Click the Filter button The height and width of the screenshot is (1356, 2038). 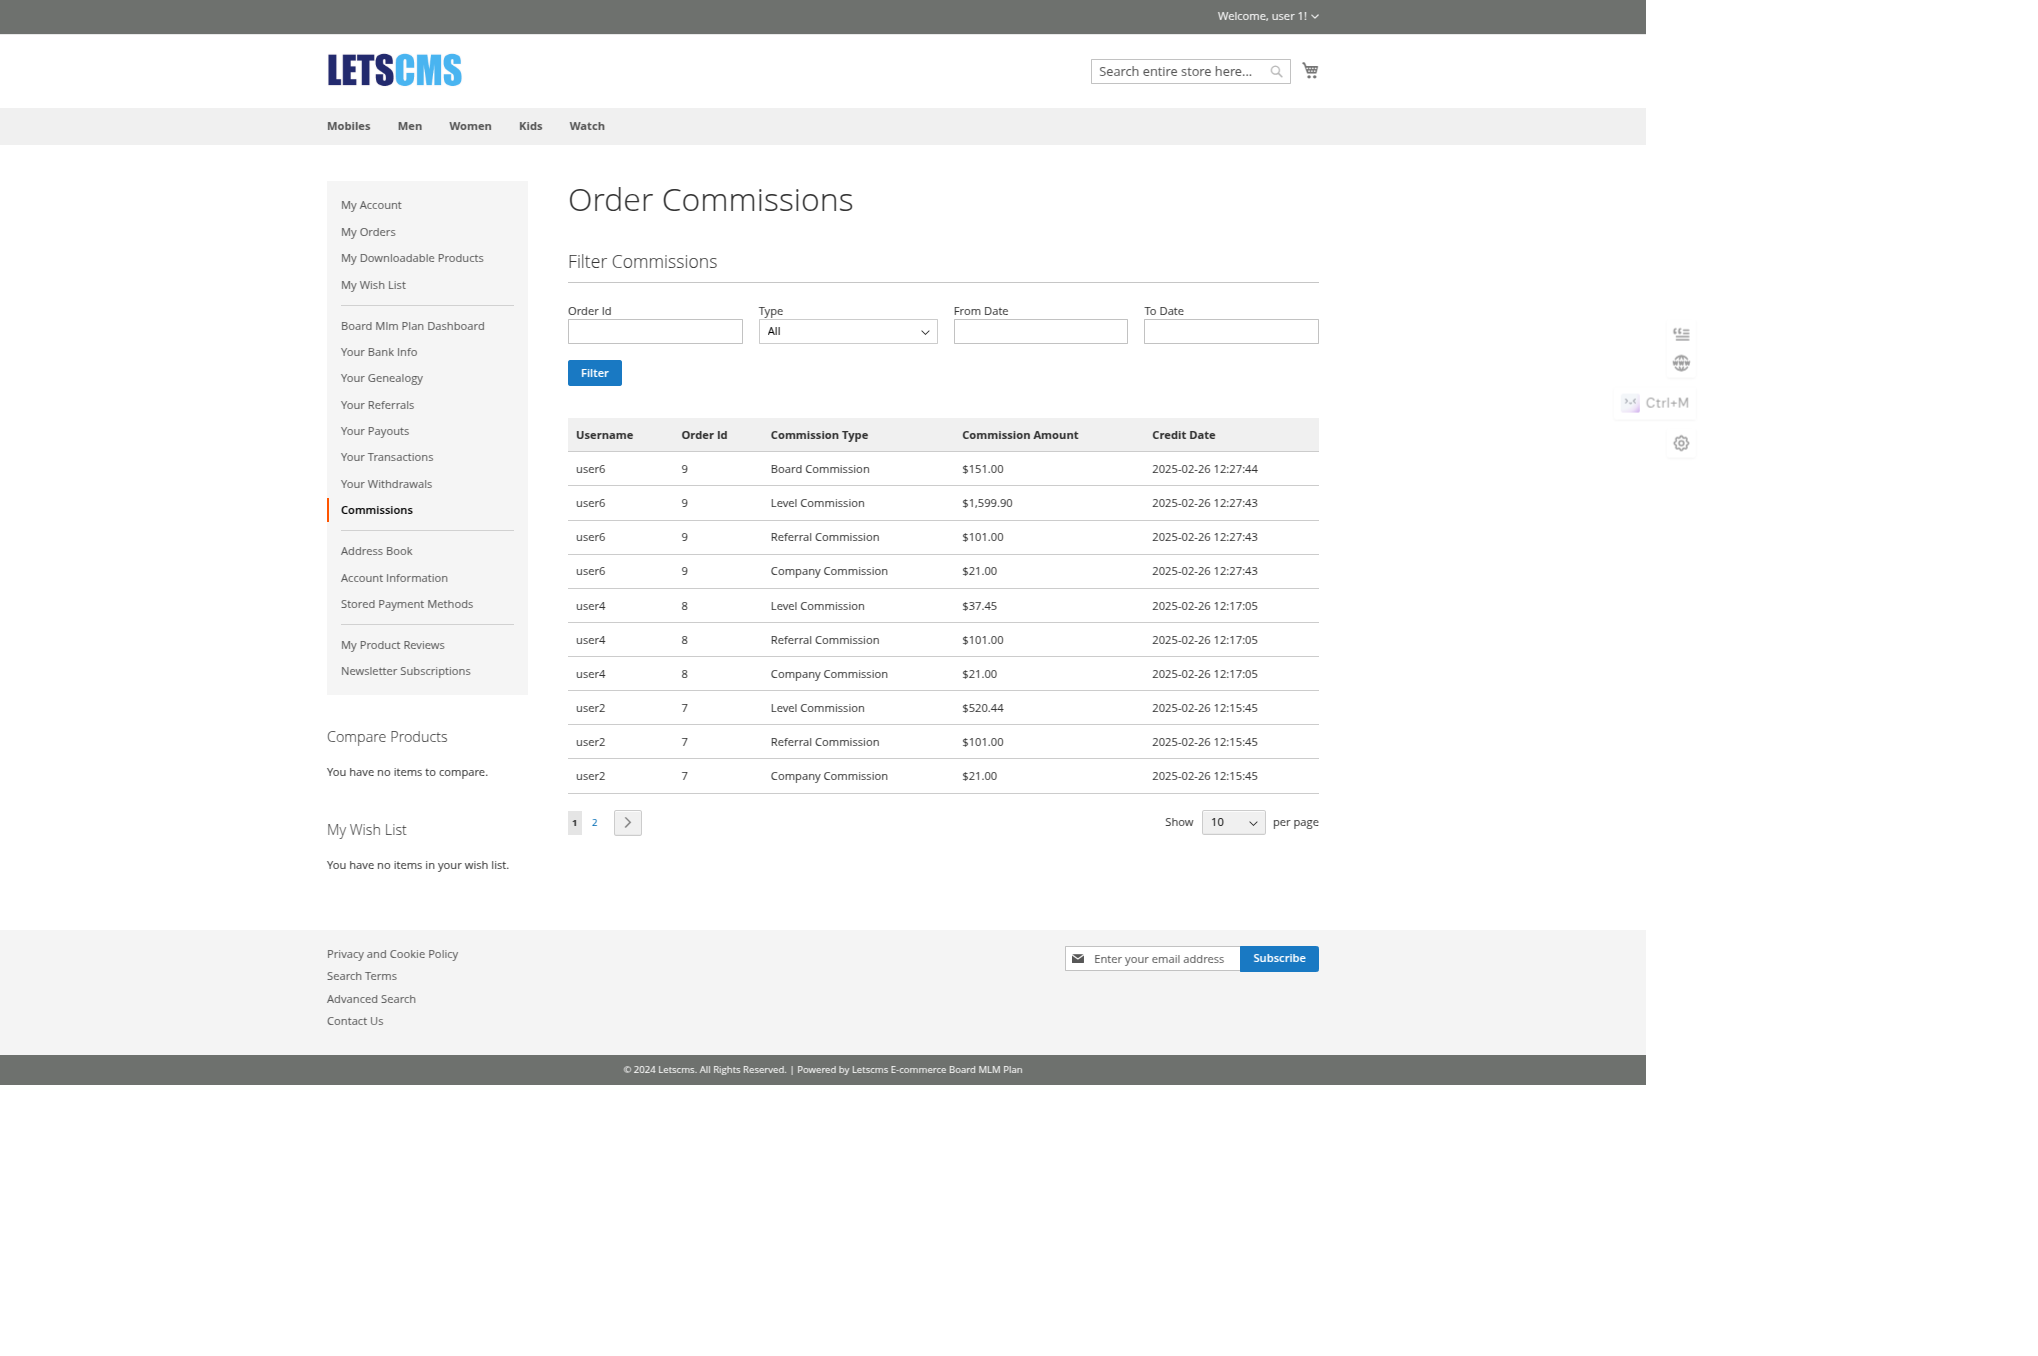tap(594, 372)
